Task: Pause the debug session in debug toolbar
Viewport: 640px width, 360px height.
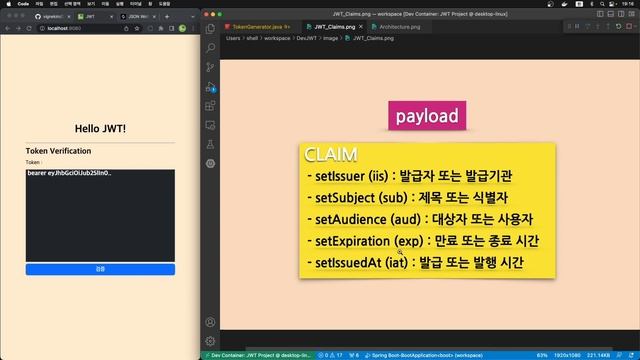Action: pyautogui.click(x=577, y=27)
